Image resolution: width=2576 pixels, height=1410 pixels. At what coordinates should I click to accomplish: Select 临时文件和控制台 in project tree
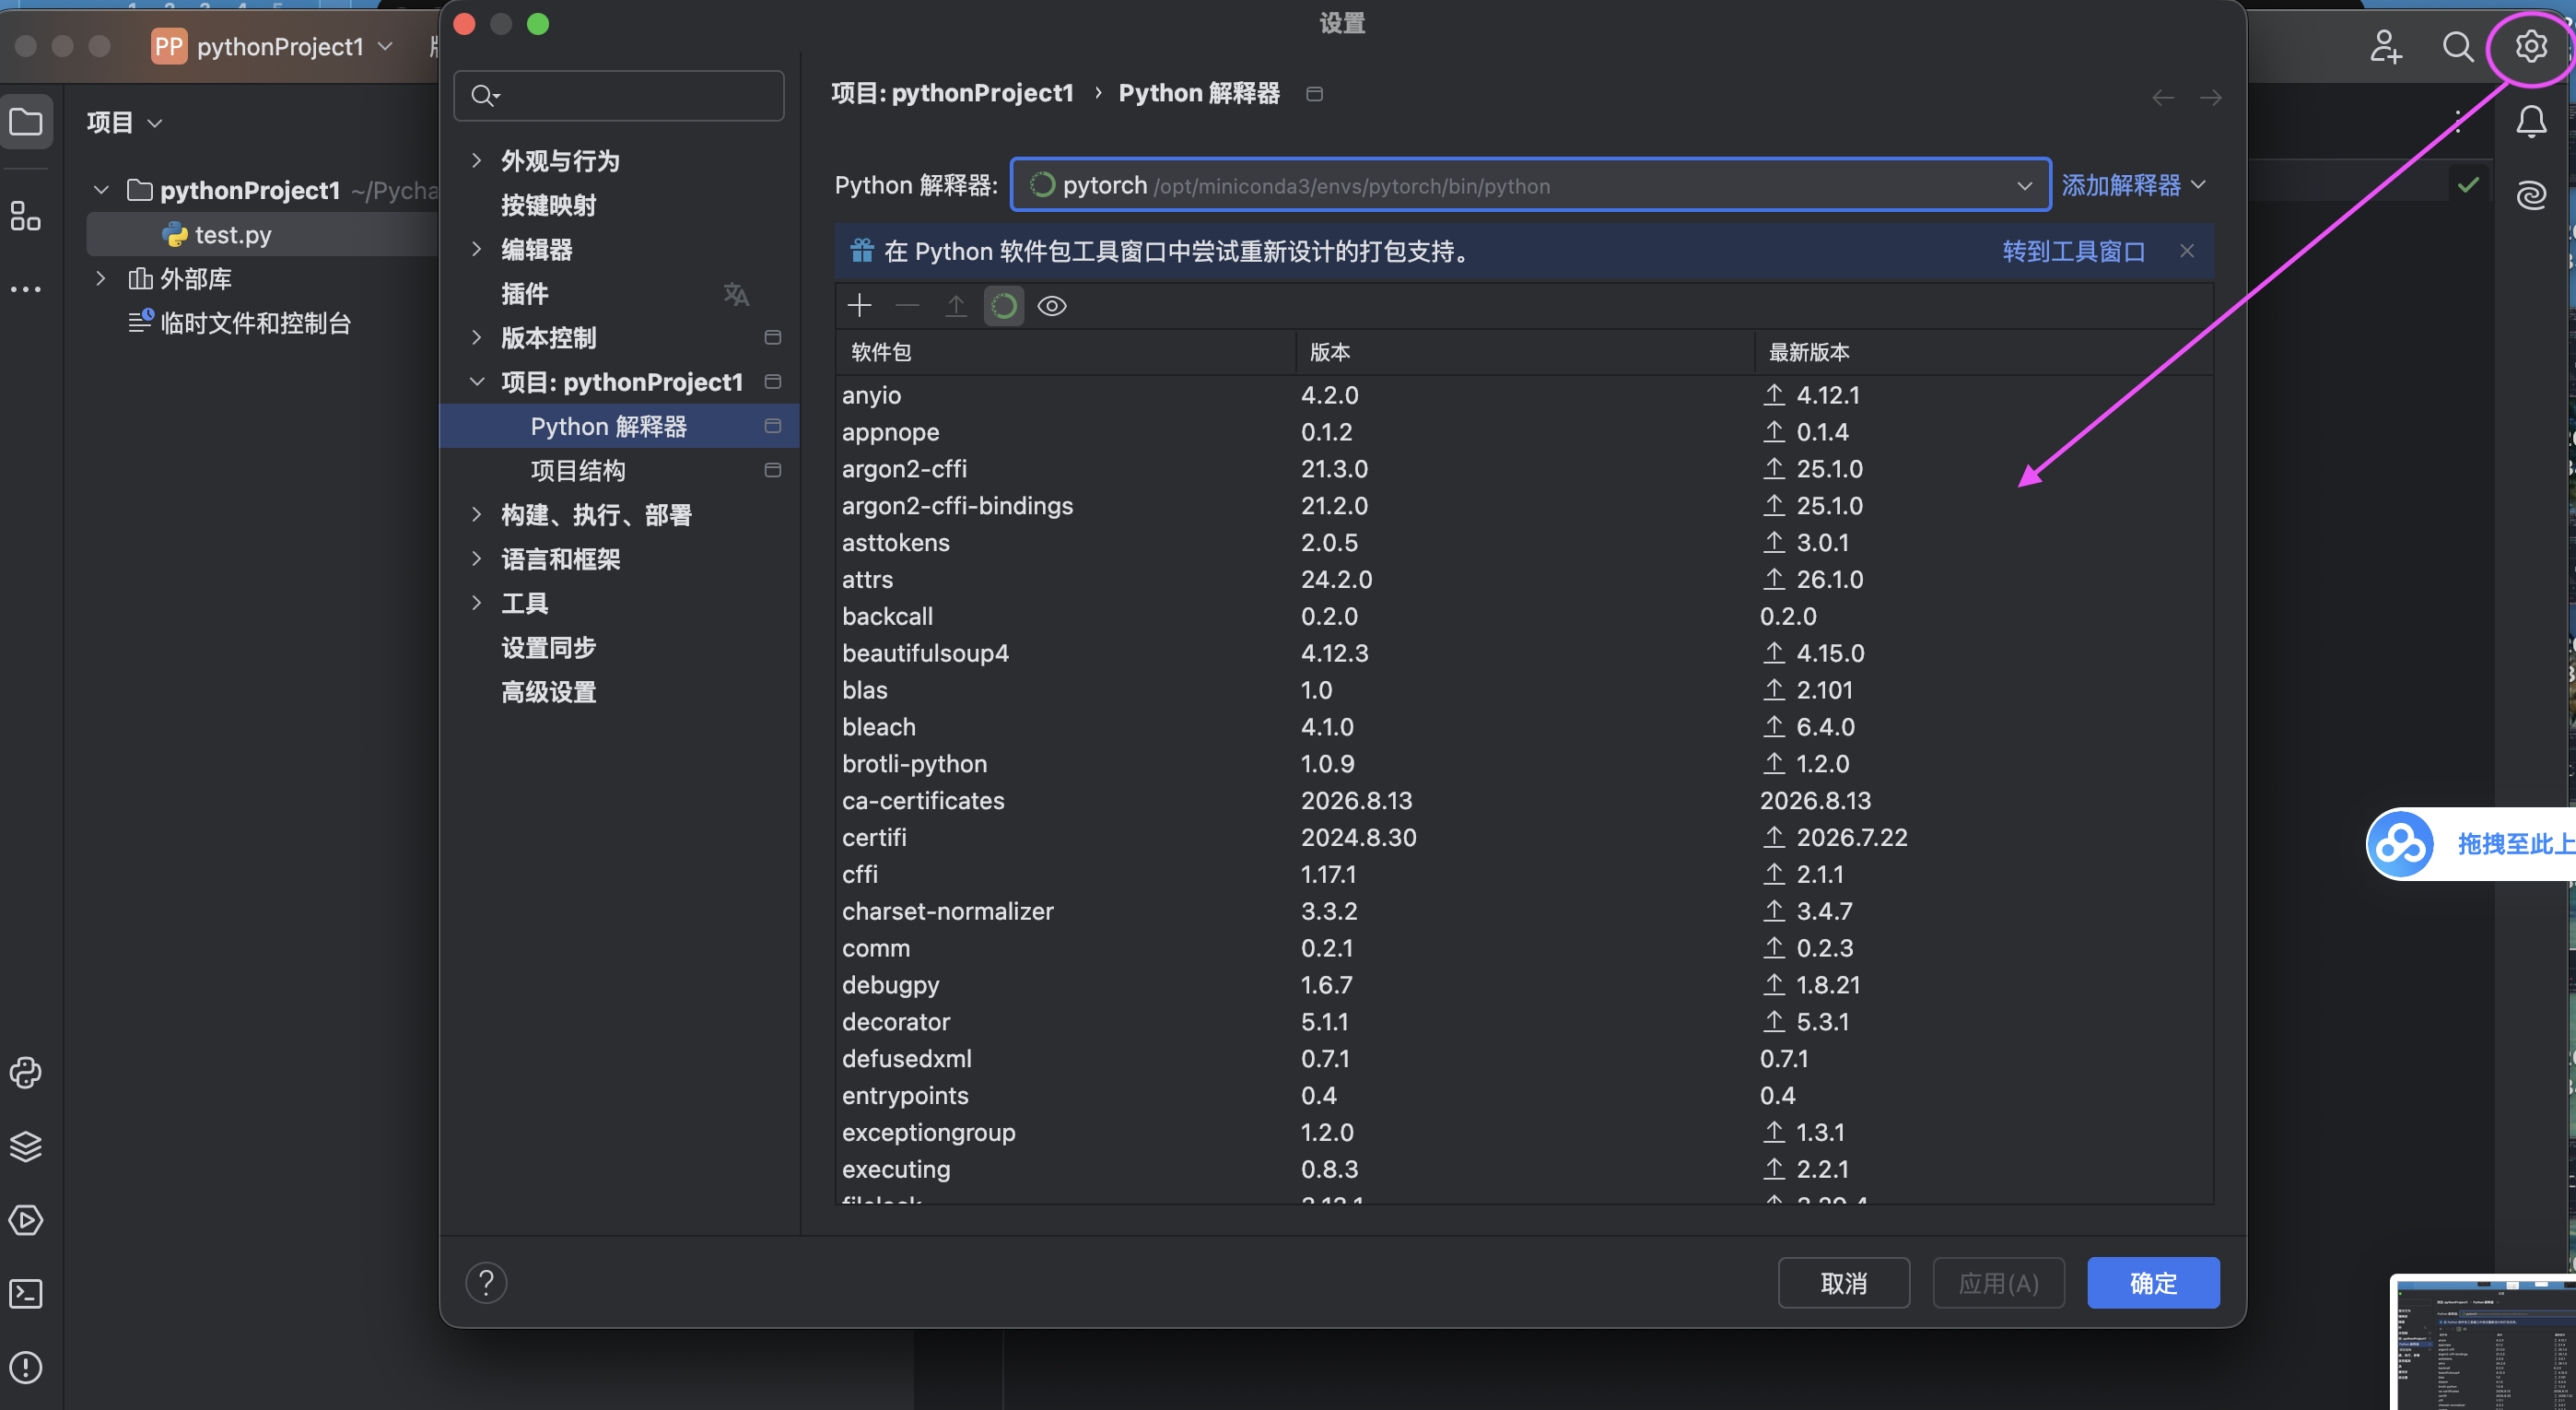coord(255,323)
